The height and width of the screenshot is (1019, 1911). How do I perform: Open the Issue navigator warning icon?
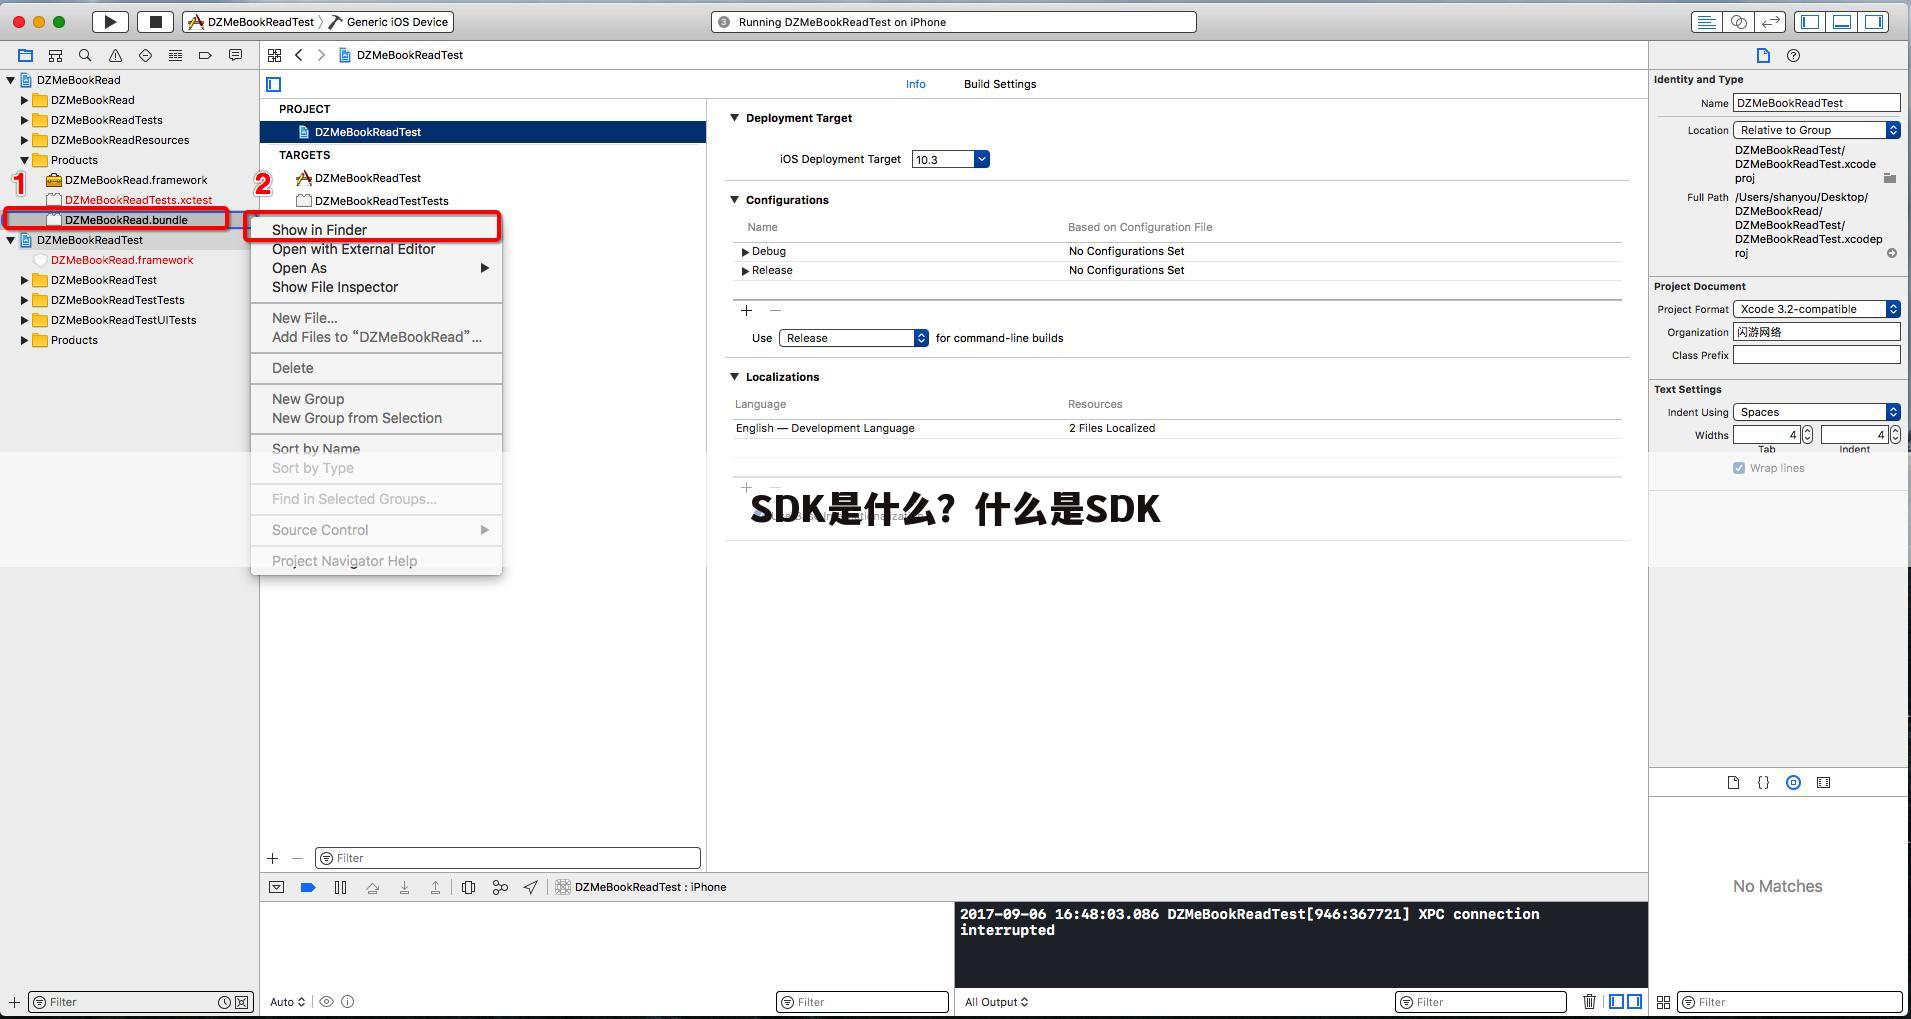[115, 56]
